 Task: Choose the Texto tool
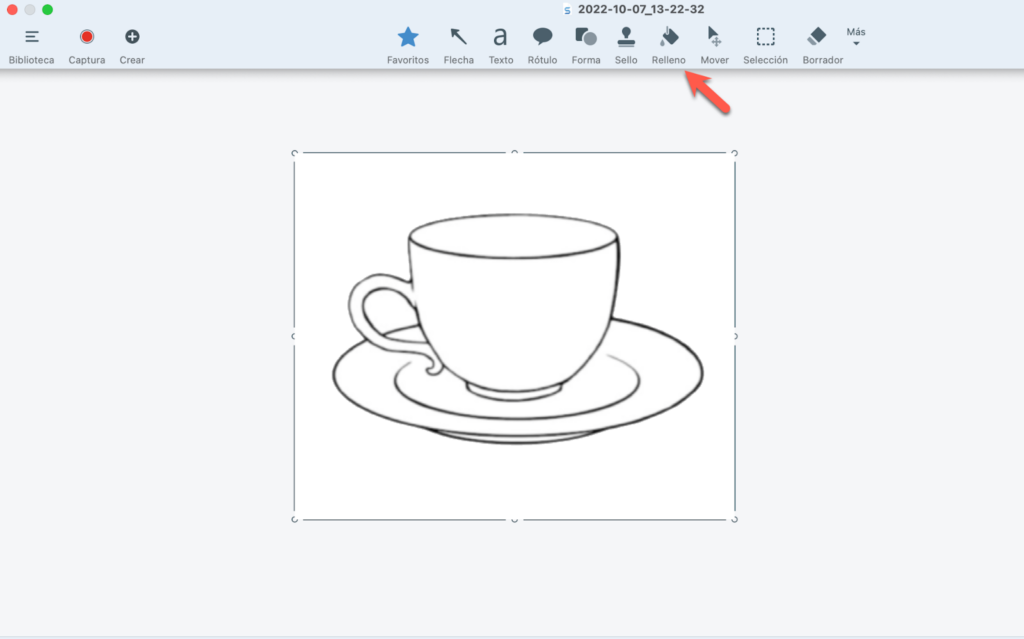[x=501, y=37]
